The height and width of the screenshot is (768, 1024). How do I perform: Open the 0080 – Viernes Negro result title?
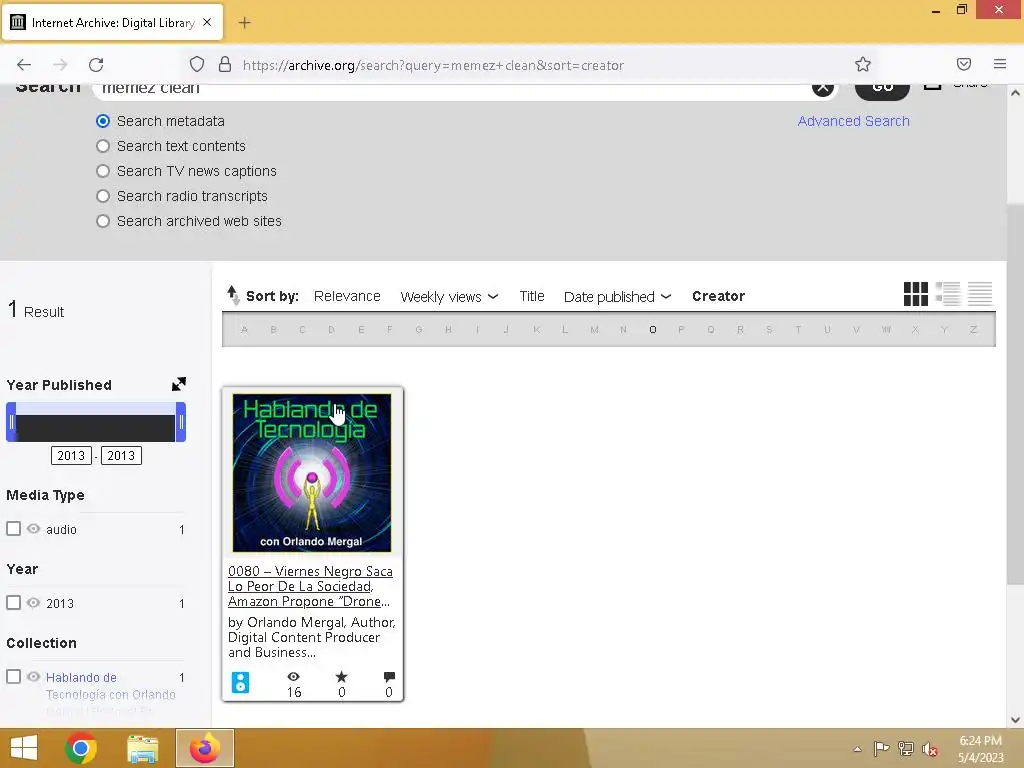[x=310, y=586]
